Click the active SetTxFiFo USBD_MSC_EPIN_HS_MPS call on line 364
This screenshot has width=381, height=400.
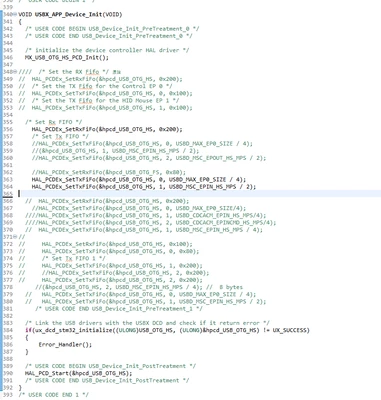point(144,187)
